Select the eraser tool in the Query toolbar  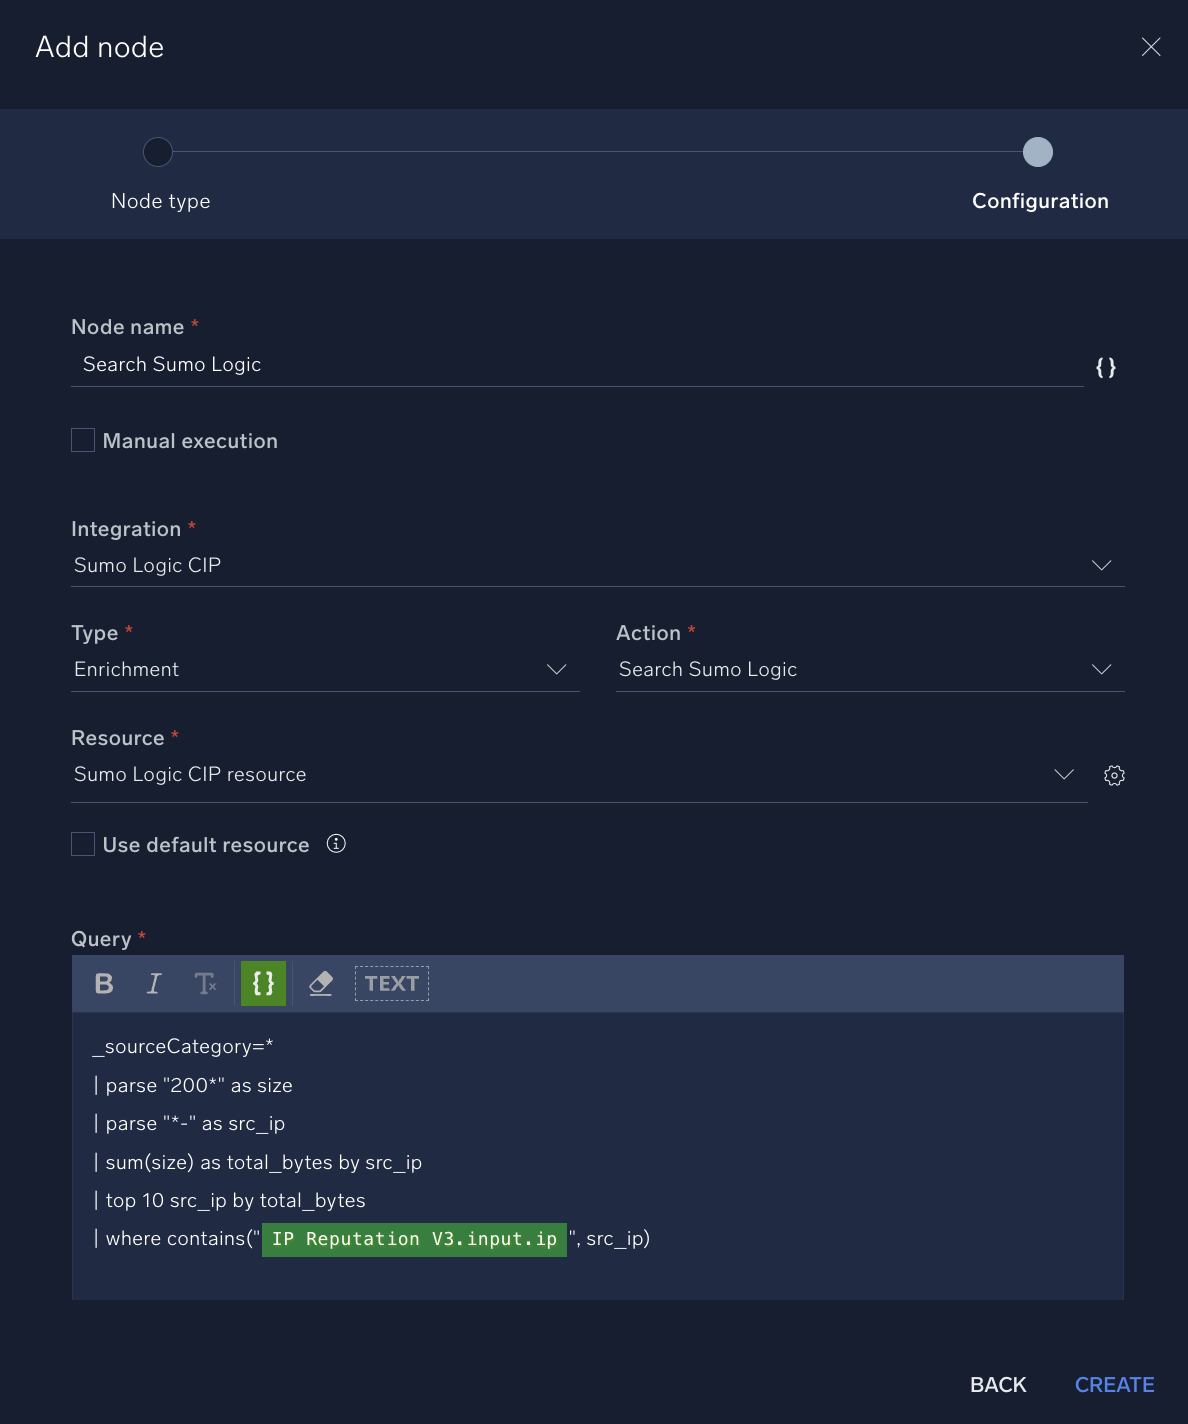pyautogui.click(x=321, y=984)
